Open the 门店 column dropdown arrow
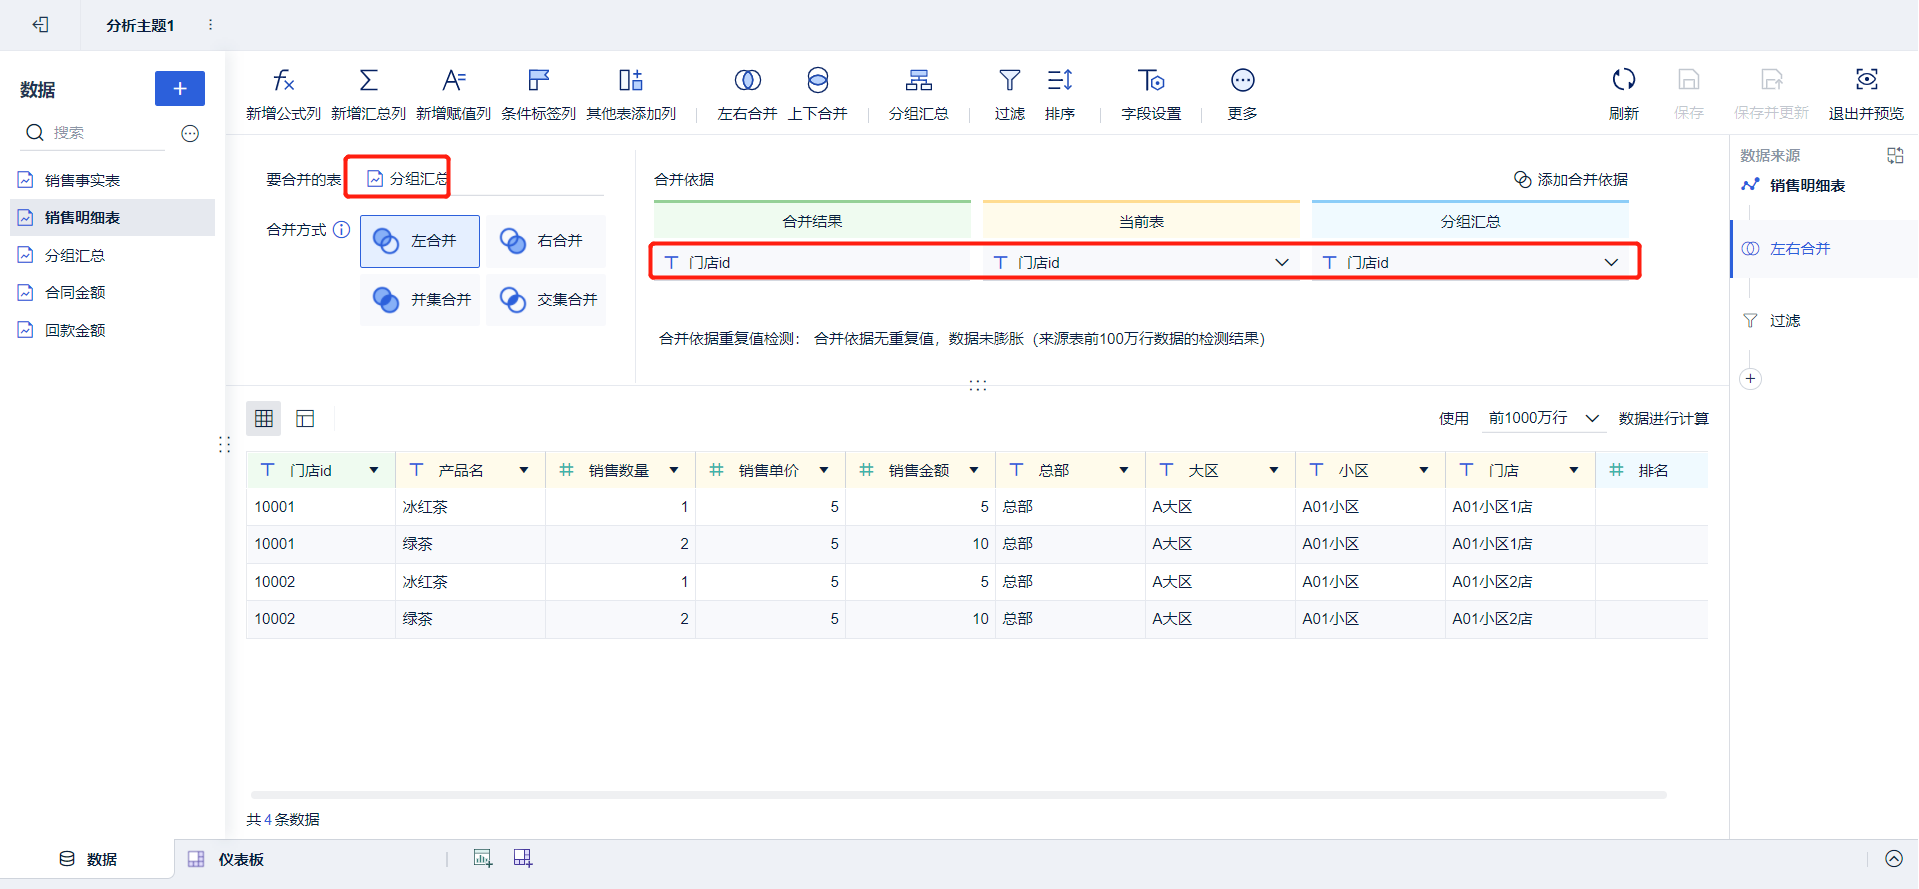This screenshot has height=889, width=1919. tap(1574, 470)
